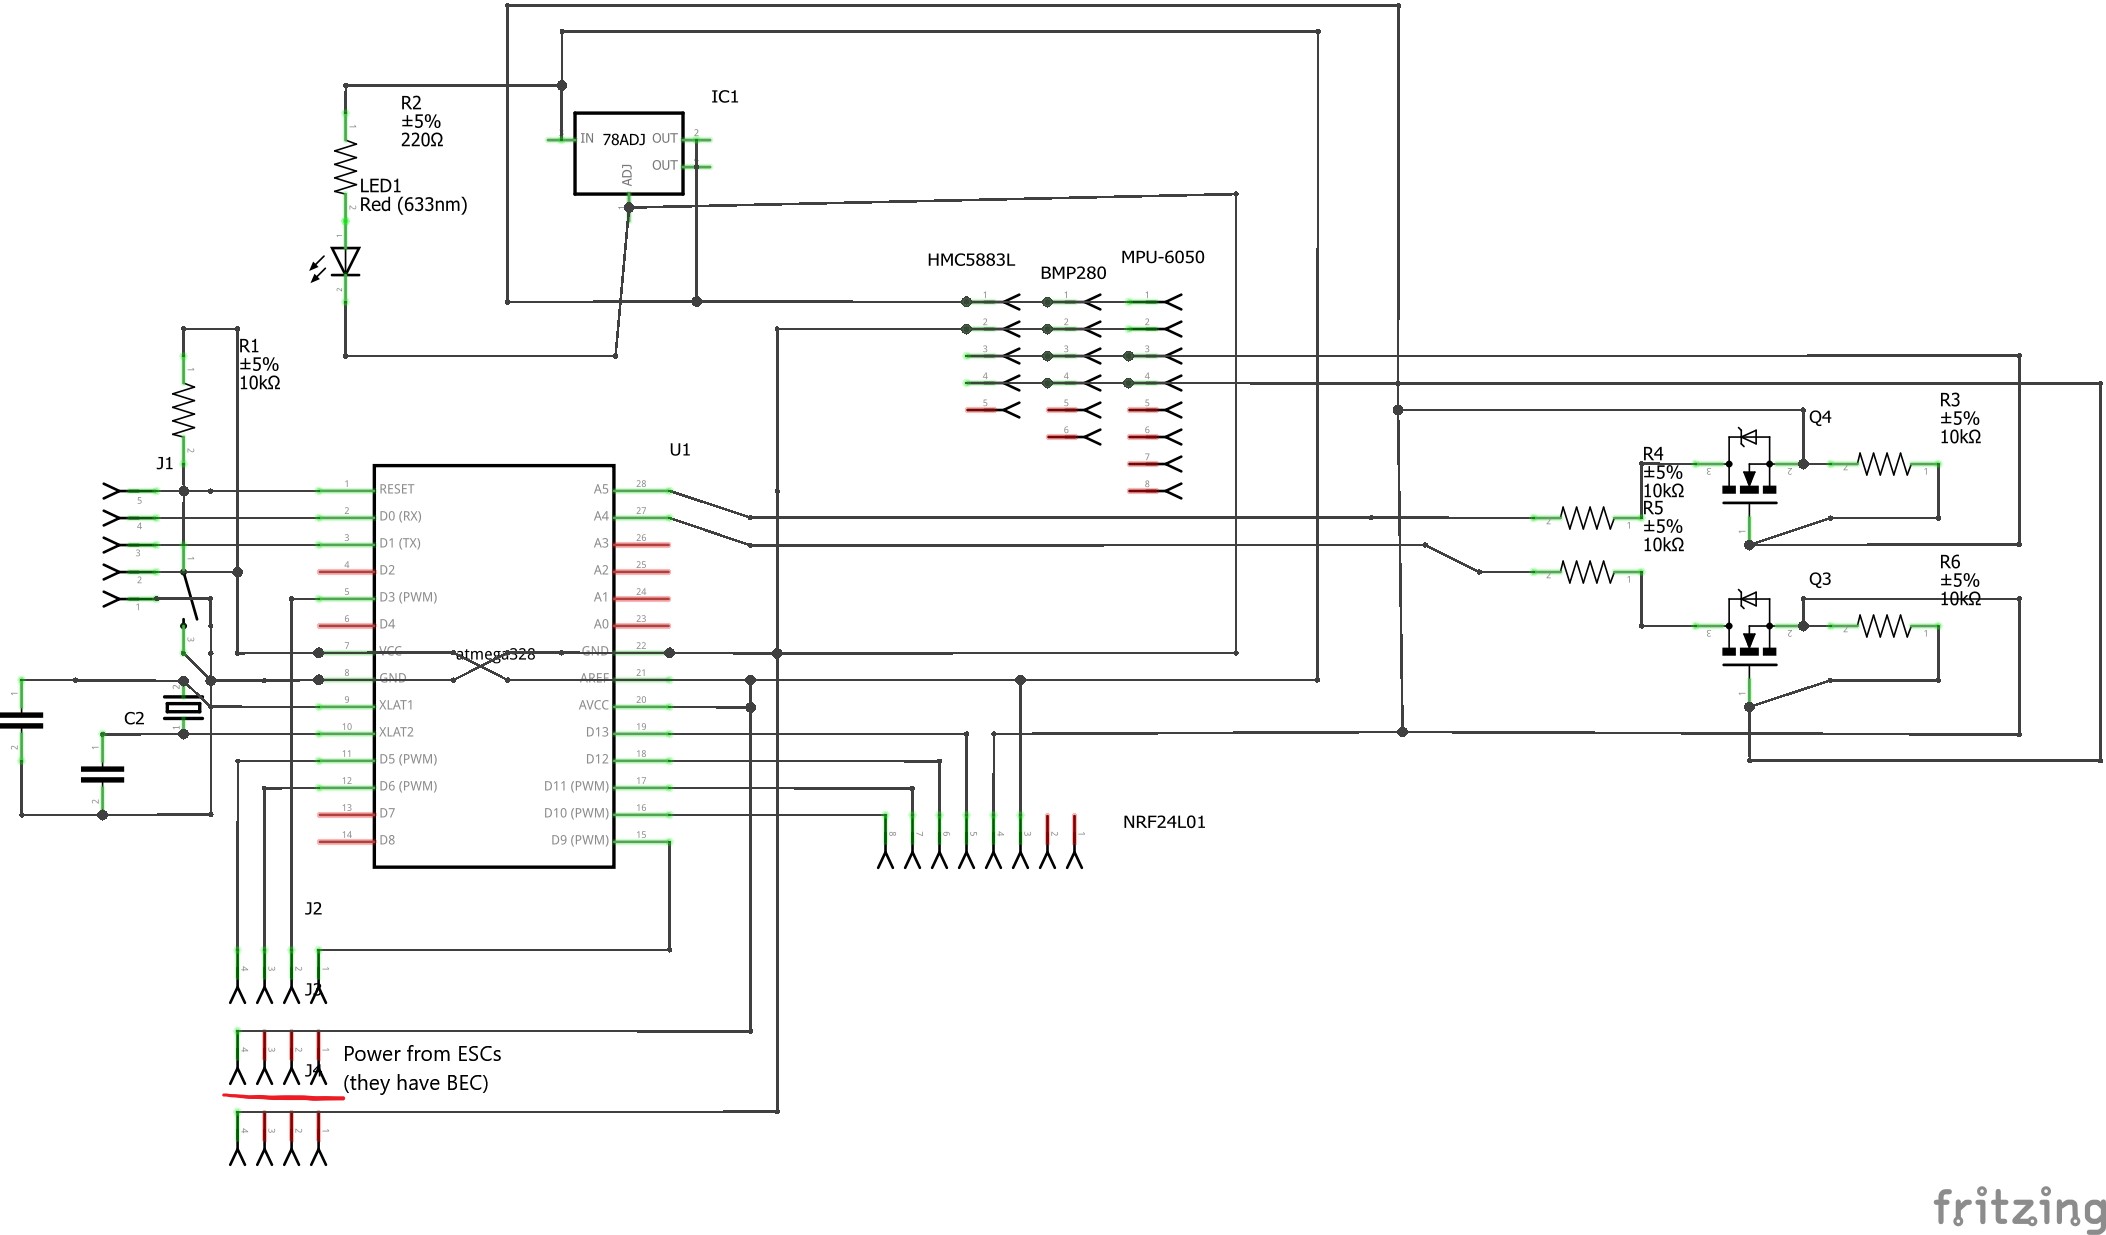Select the 78ADJ voltage regulator IC1

(x=629, y=153)
